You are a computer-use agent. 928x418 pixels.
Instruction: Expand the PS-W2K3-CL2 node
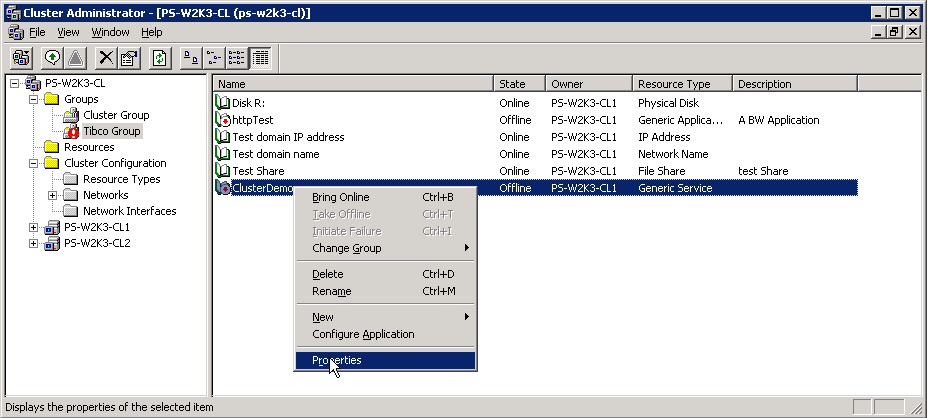(x=34, y=243)
